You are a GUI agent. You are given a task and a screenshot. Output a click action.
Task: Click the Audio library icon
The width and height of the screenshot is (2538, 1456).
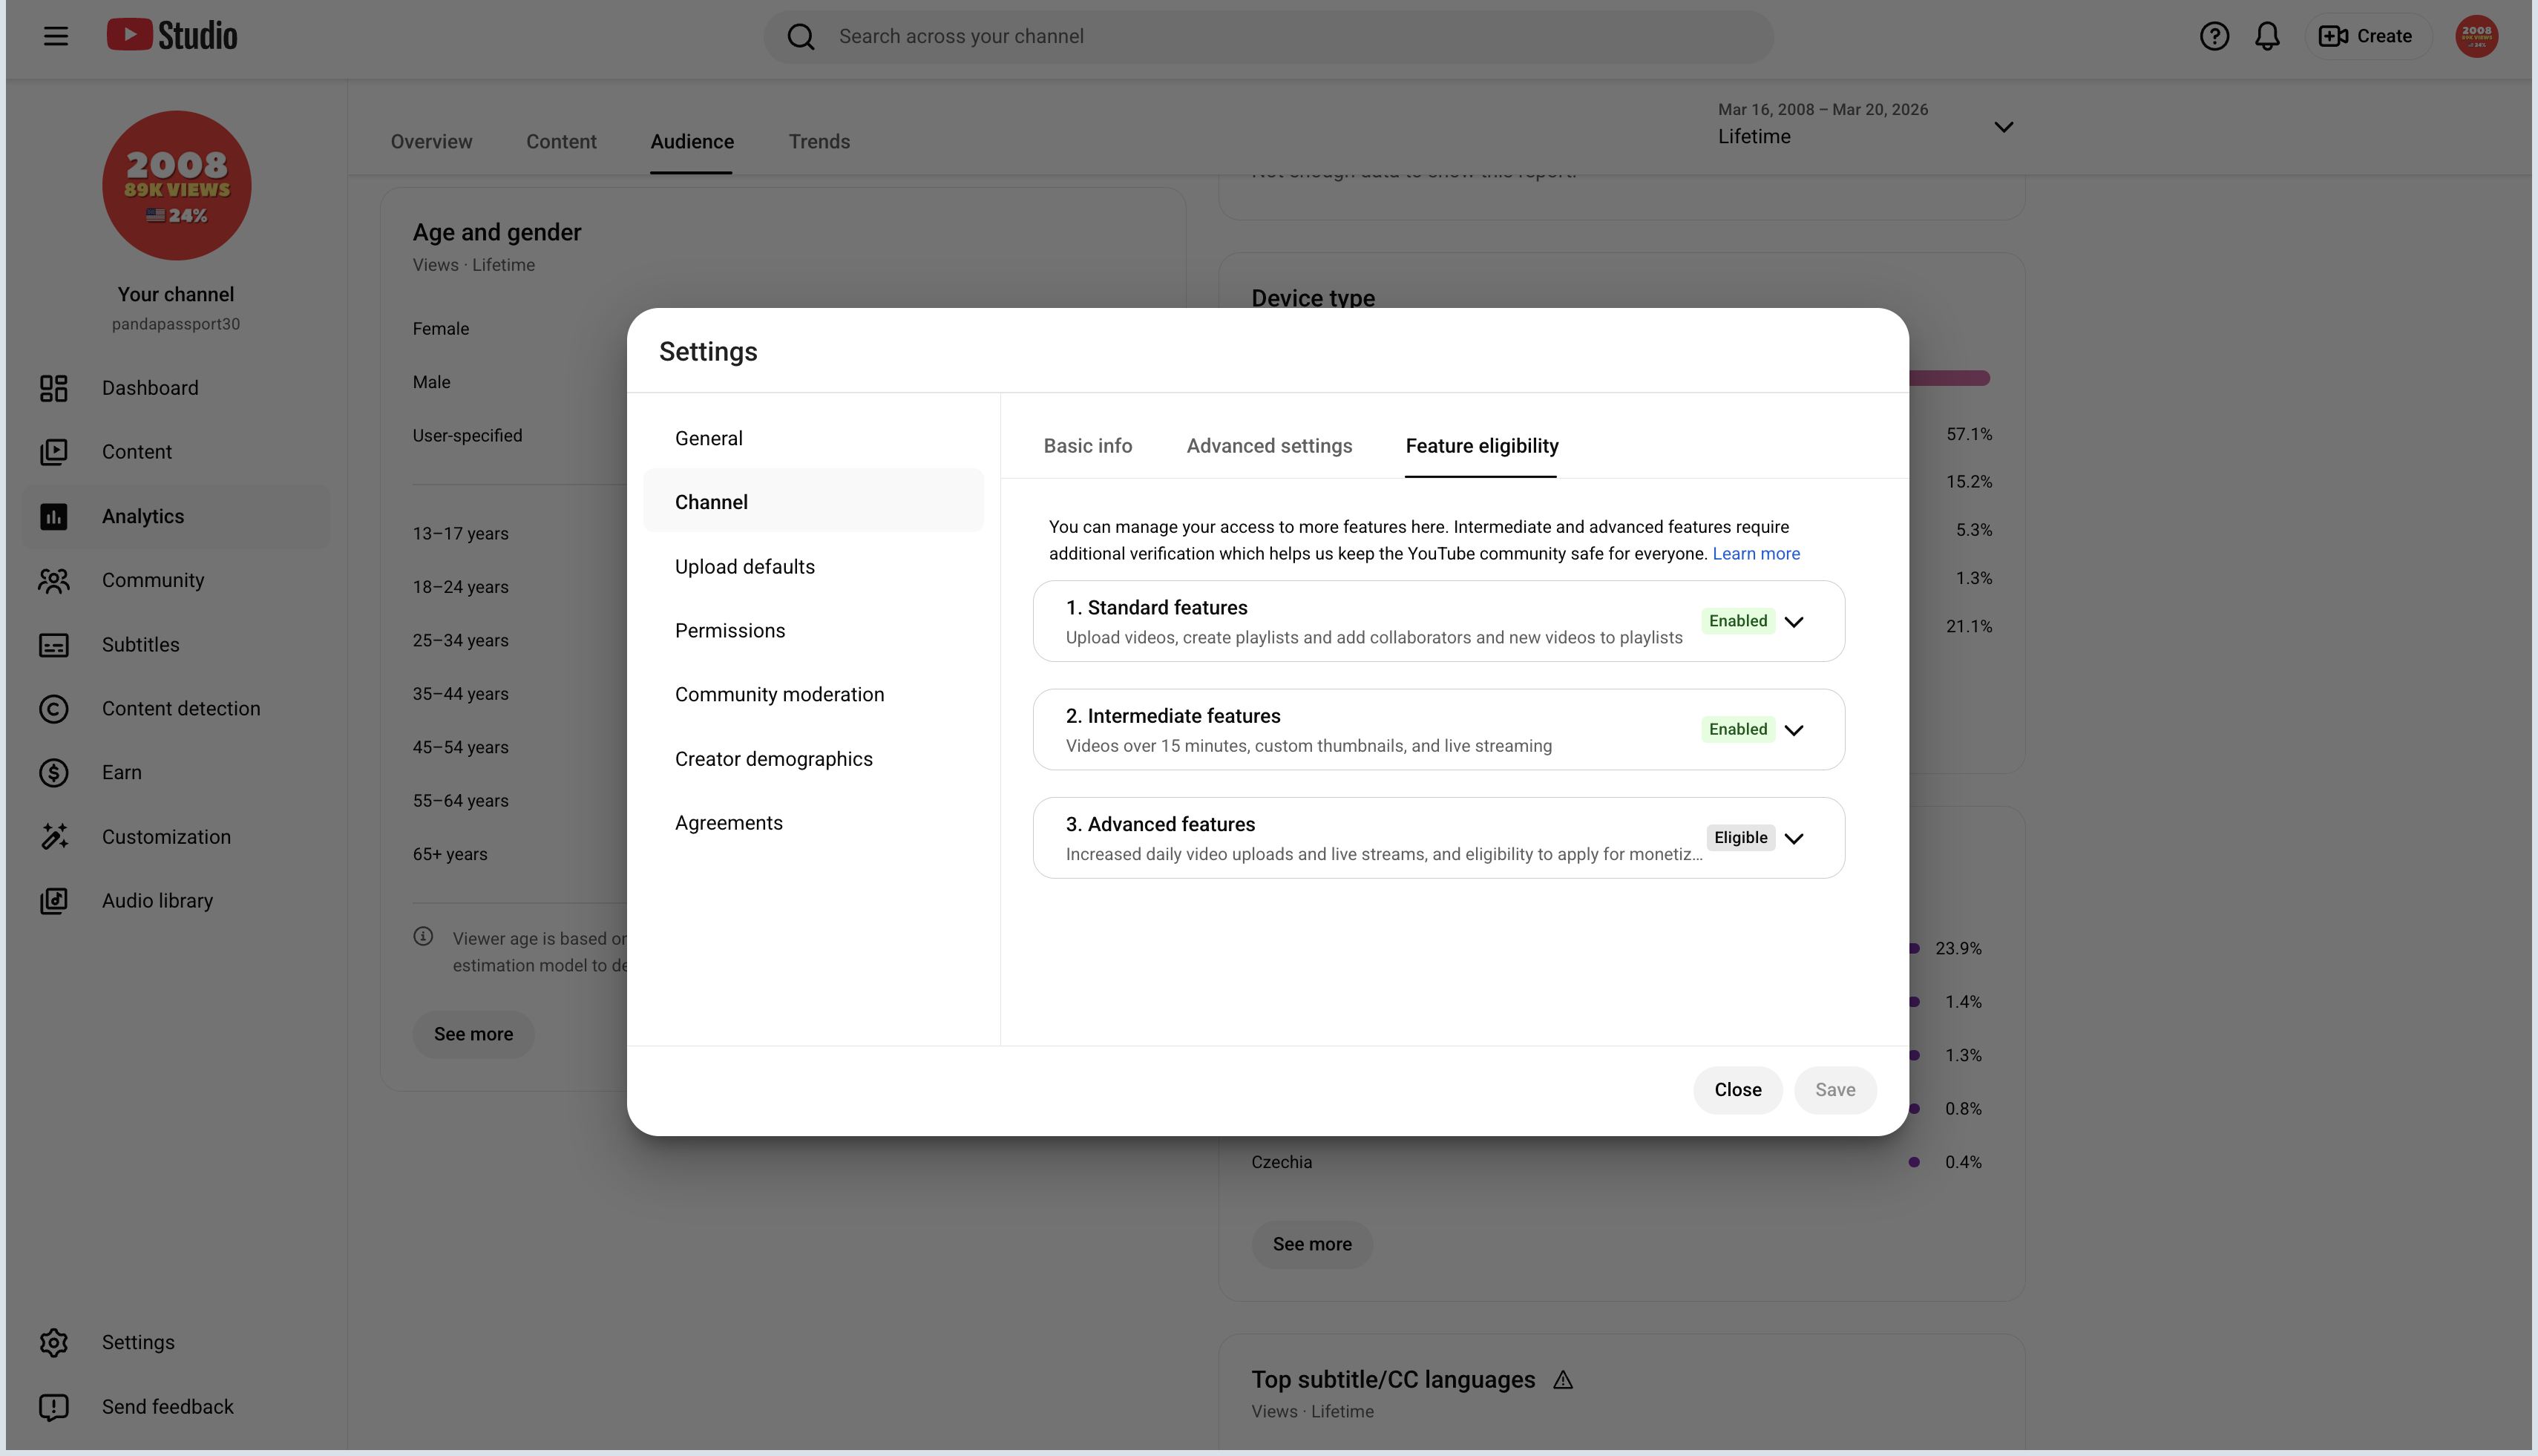click(54, 901)
